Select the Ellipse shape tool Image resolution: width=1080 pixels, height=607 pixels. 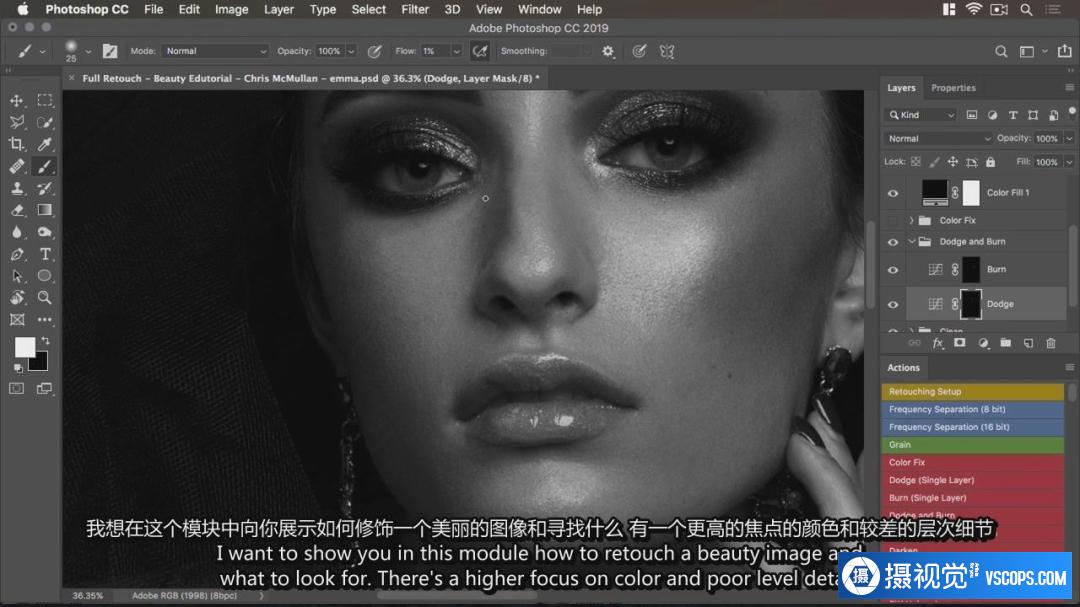point(45,276)
